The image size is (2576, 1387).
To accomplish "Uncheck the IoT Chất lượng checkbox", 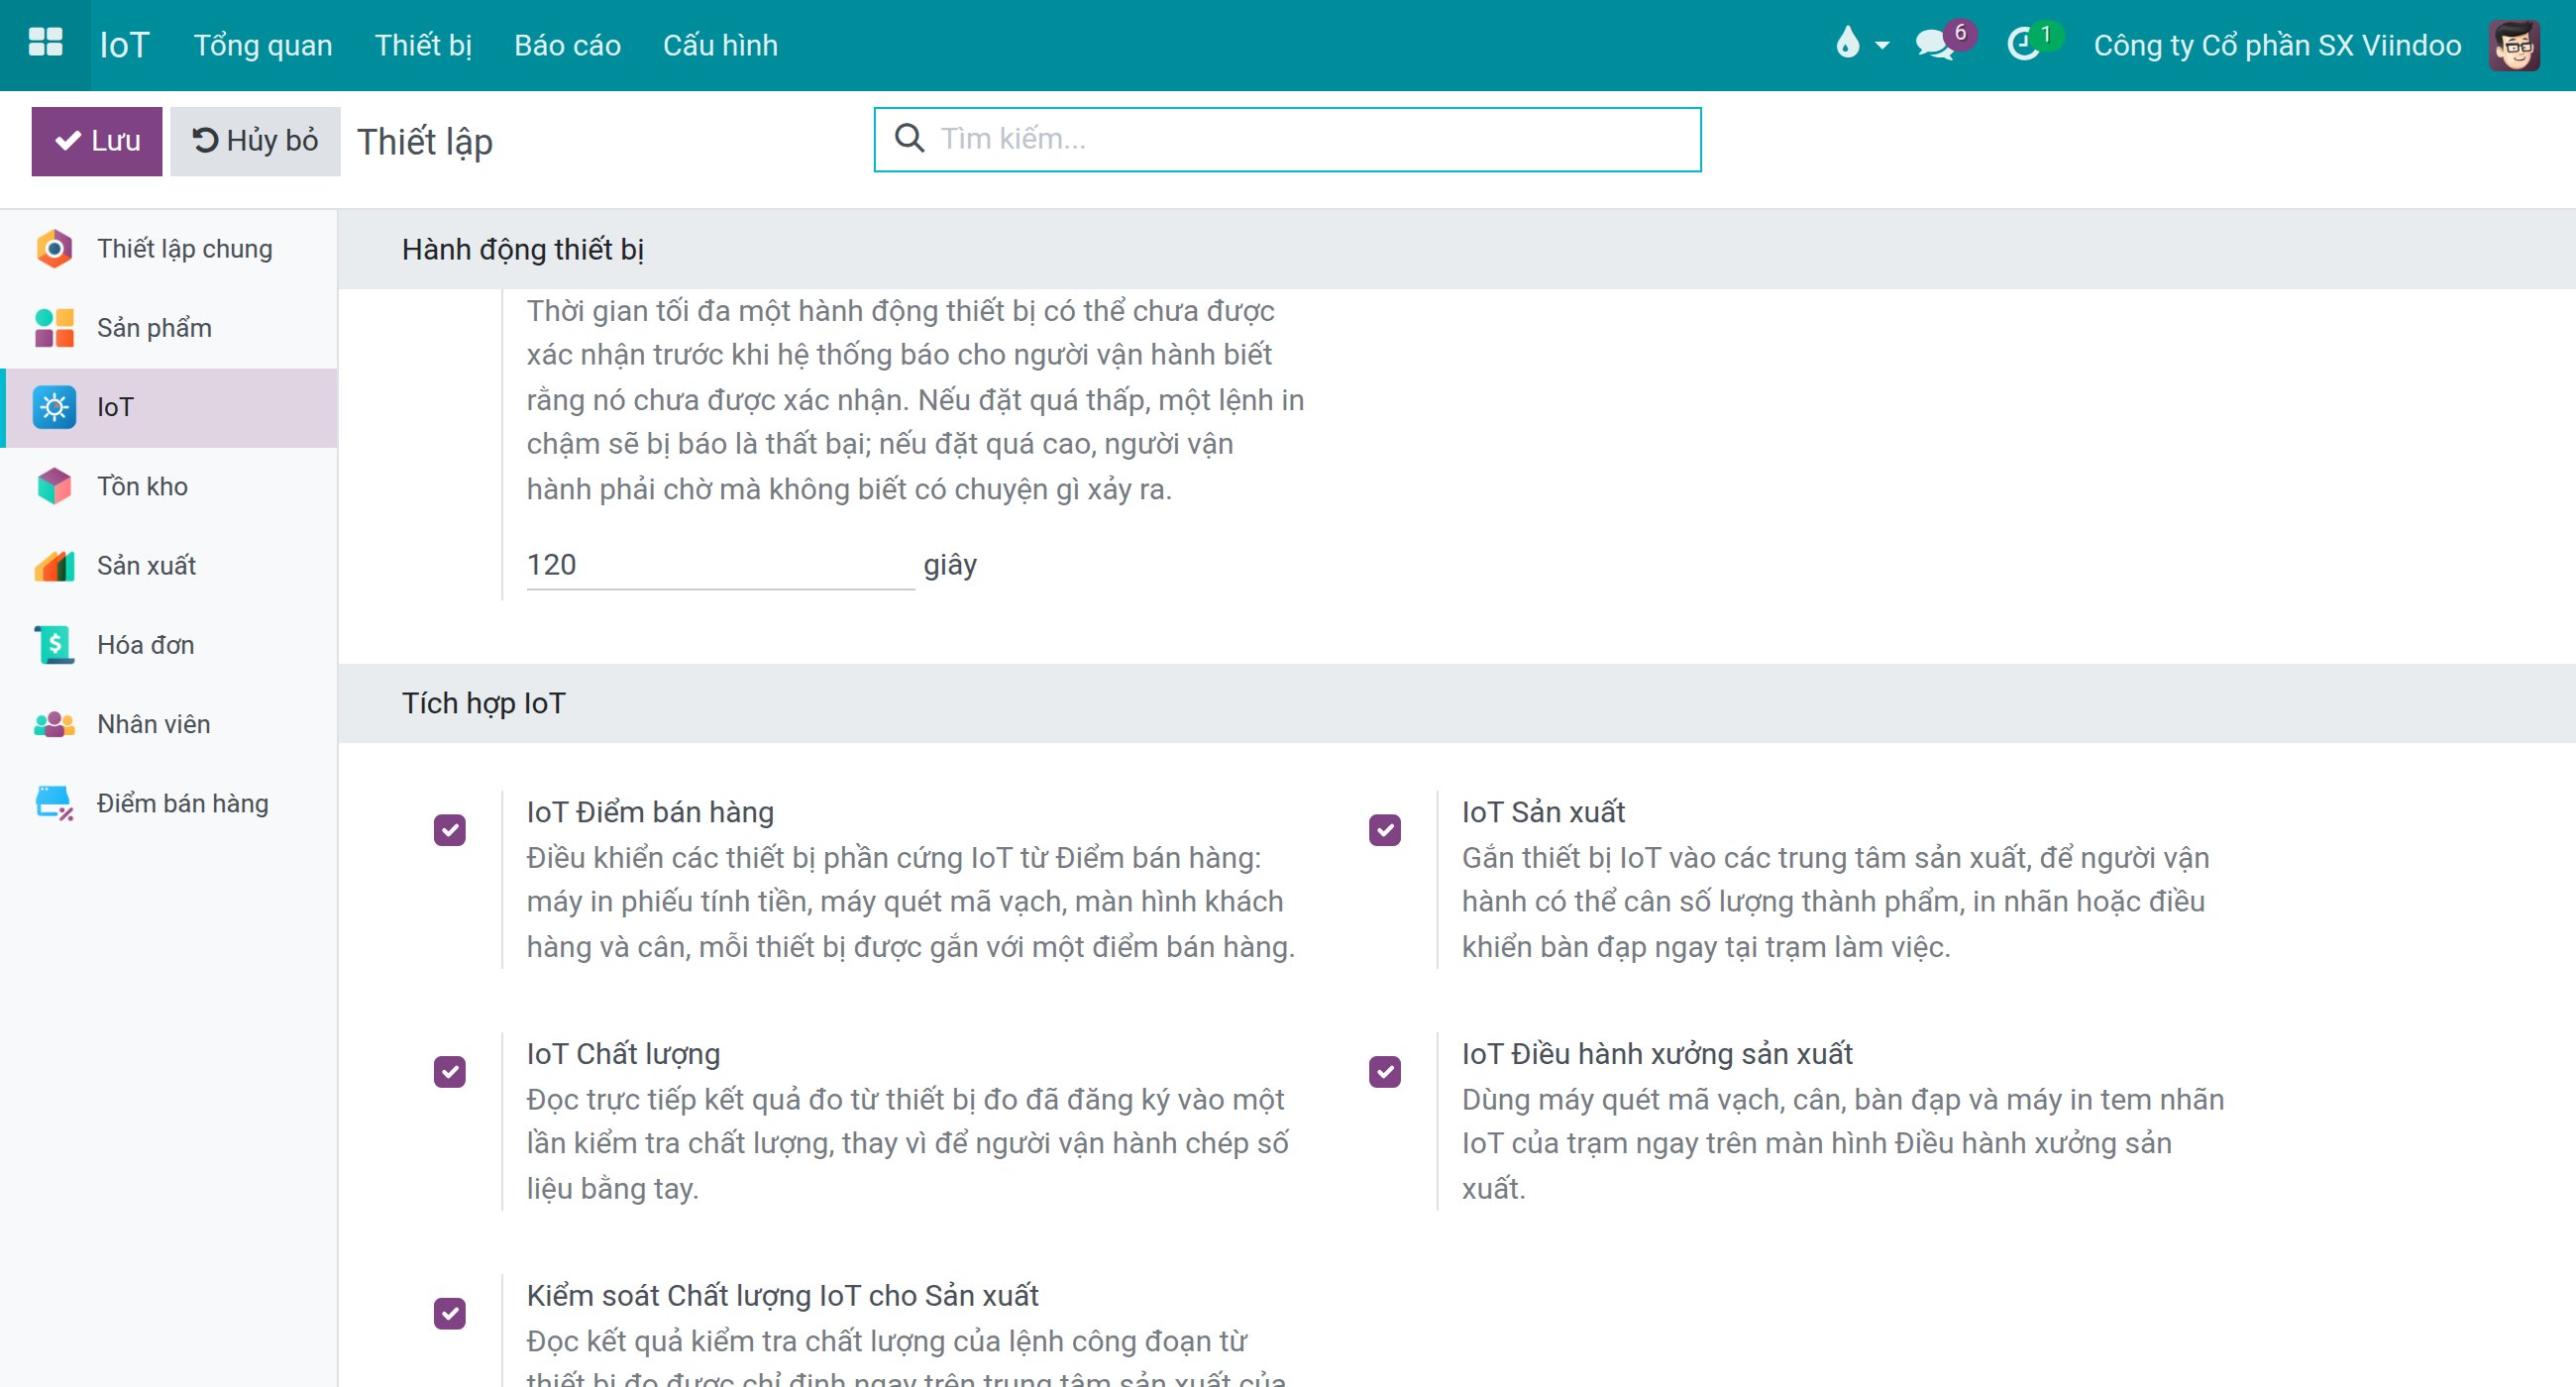I will 450,1072.
